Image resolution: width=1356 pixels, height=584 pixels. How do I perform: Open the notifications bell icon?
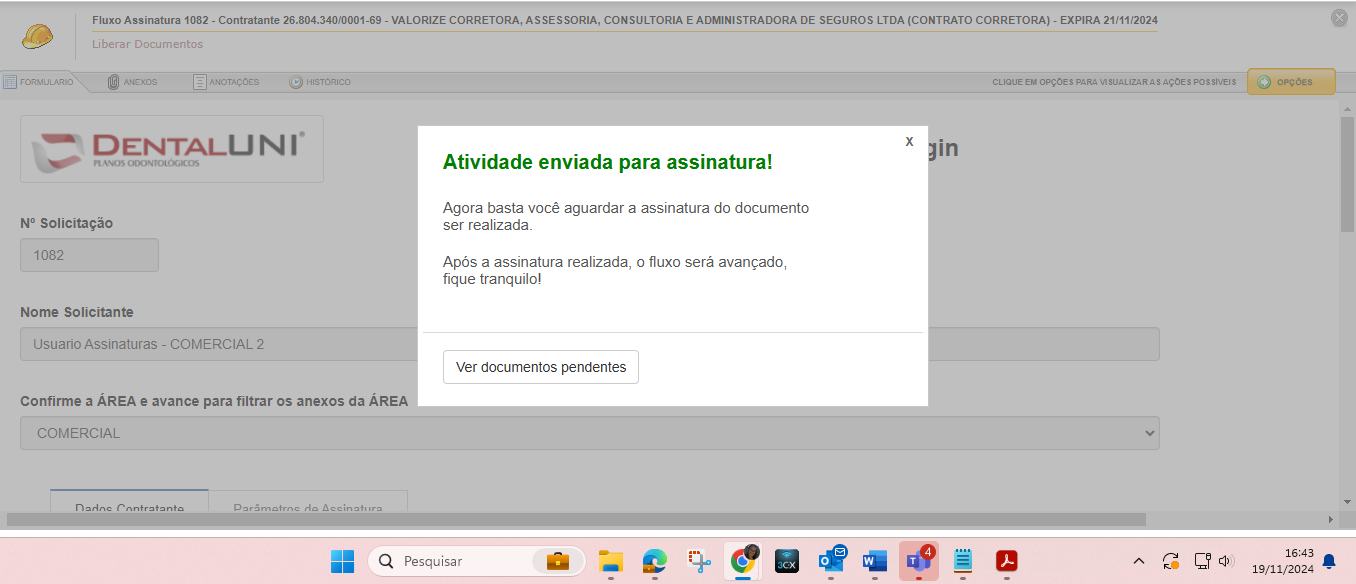tap(1329, 561)
